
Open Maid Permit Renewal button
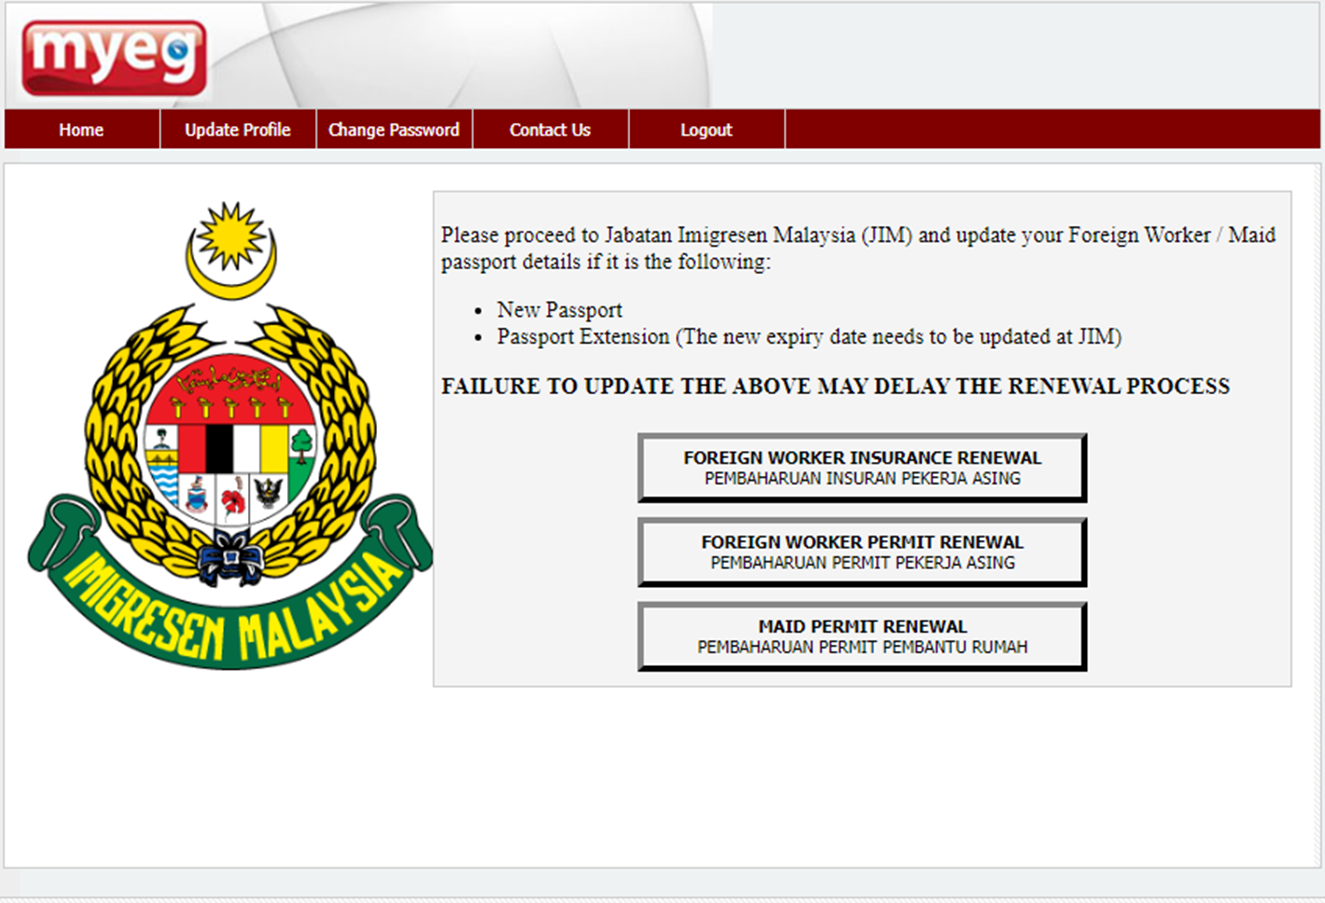click(x=862, y=636)
